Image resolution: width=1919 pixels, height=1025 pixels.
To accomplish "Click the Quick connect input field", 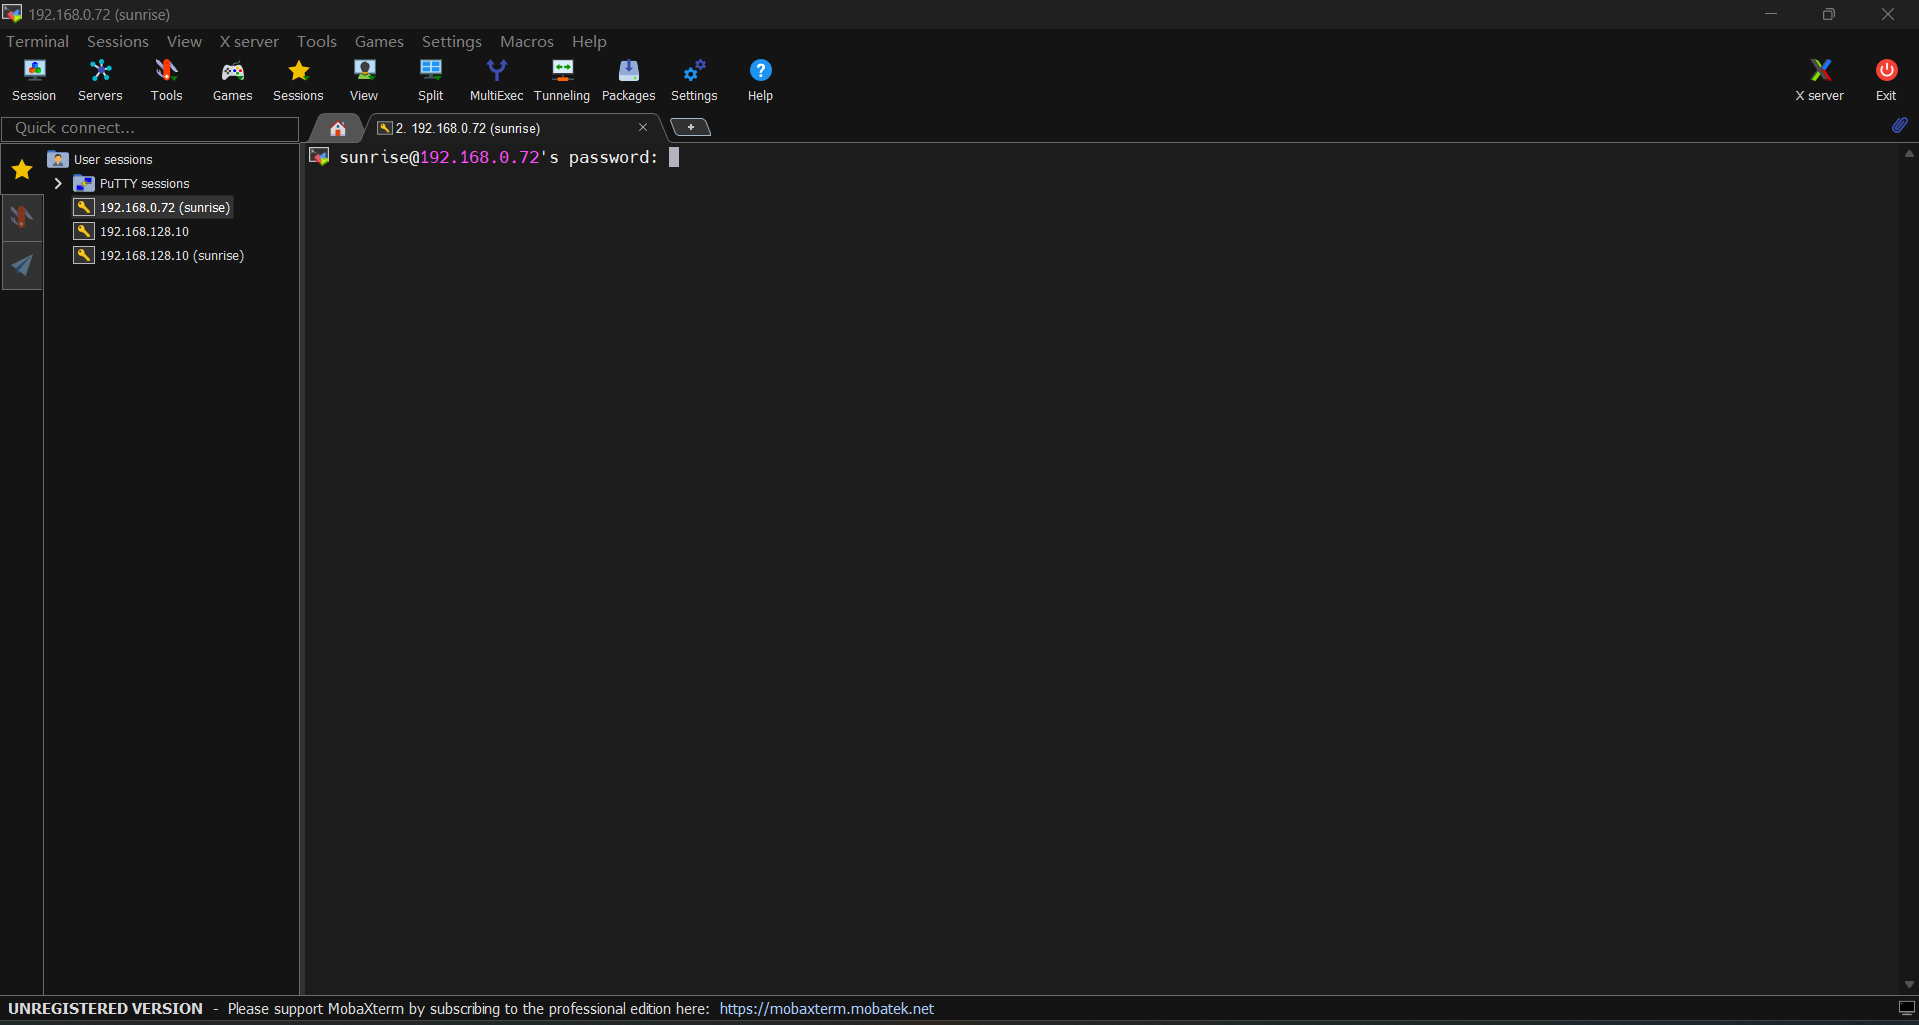I will pyautogui.click(x=150, y=128).
